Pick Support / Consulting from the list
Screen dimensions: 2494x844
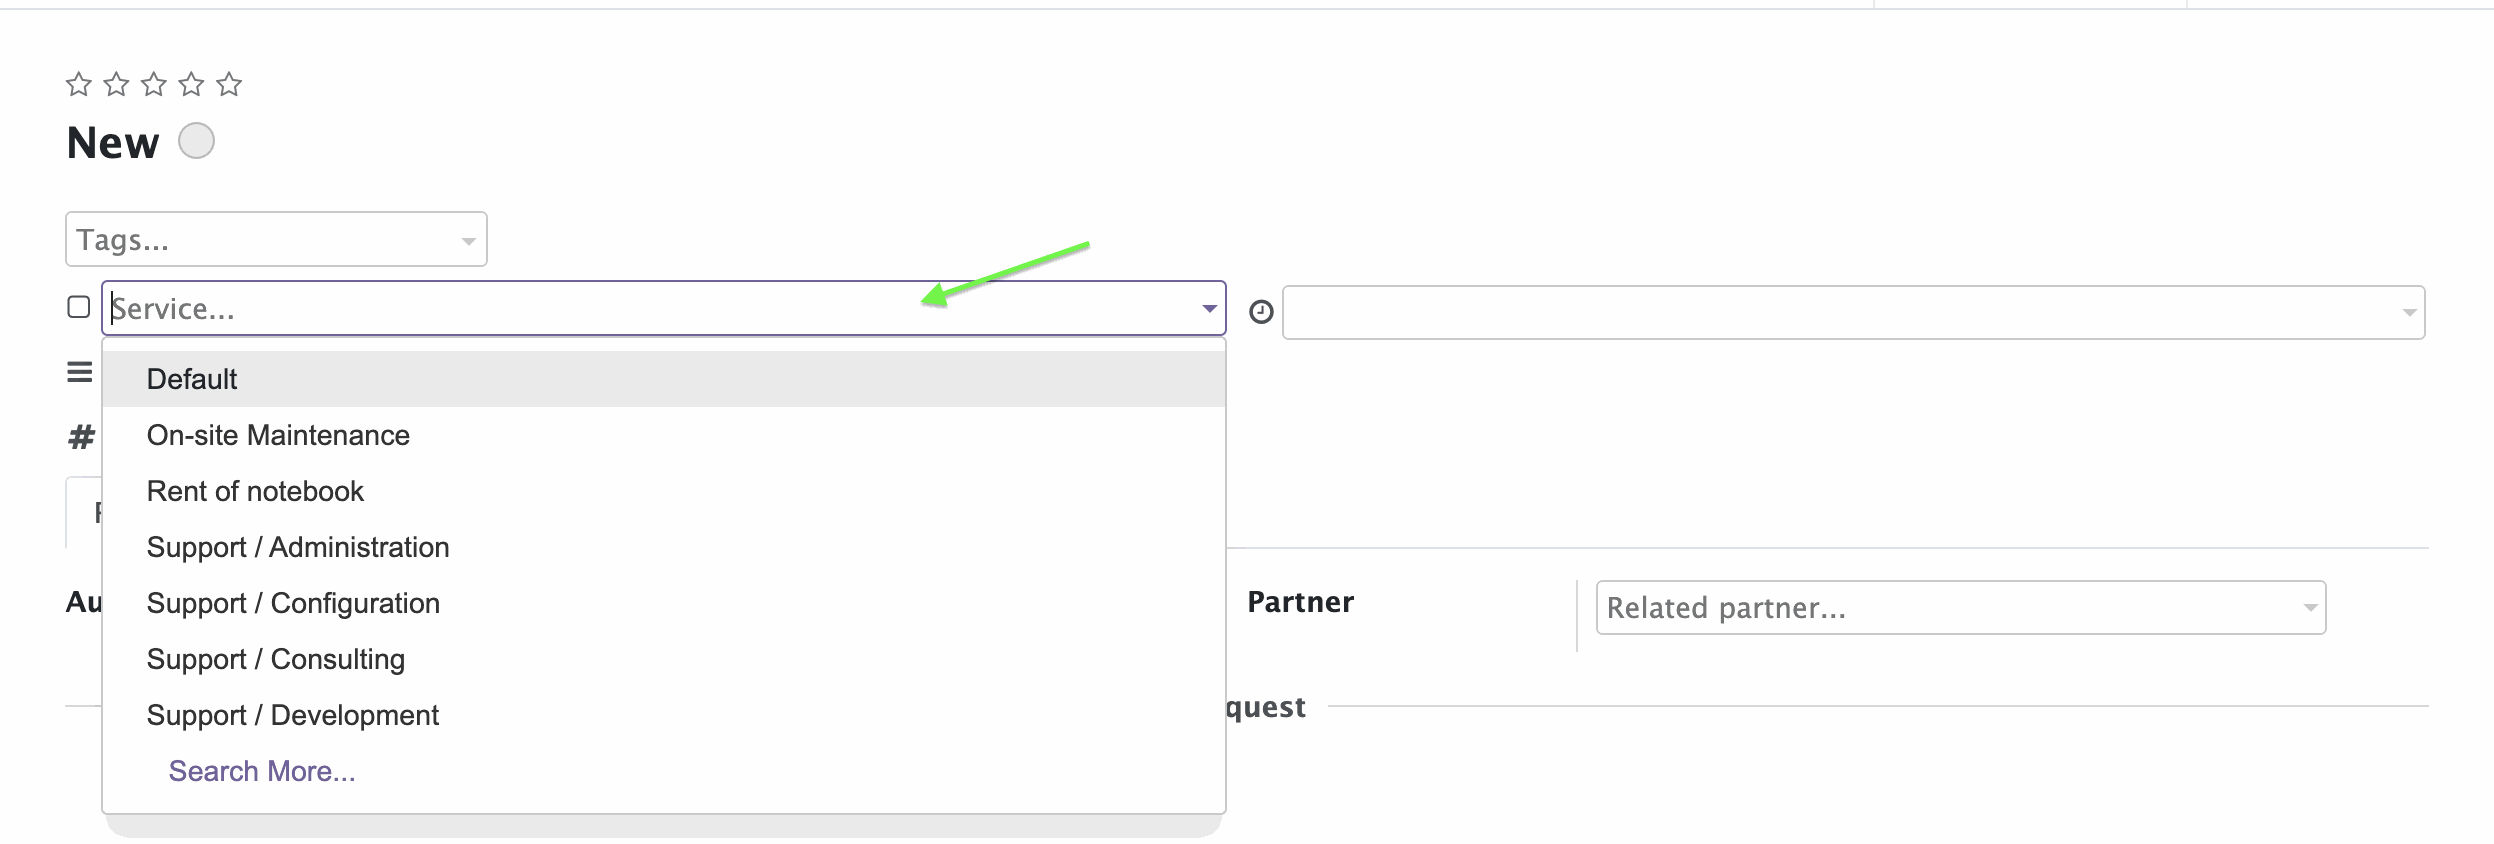(x=664, y=659)
